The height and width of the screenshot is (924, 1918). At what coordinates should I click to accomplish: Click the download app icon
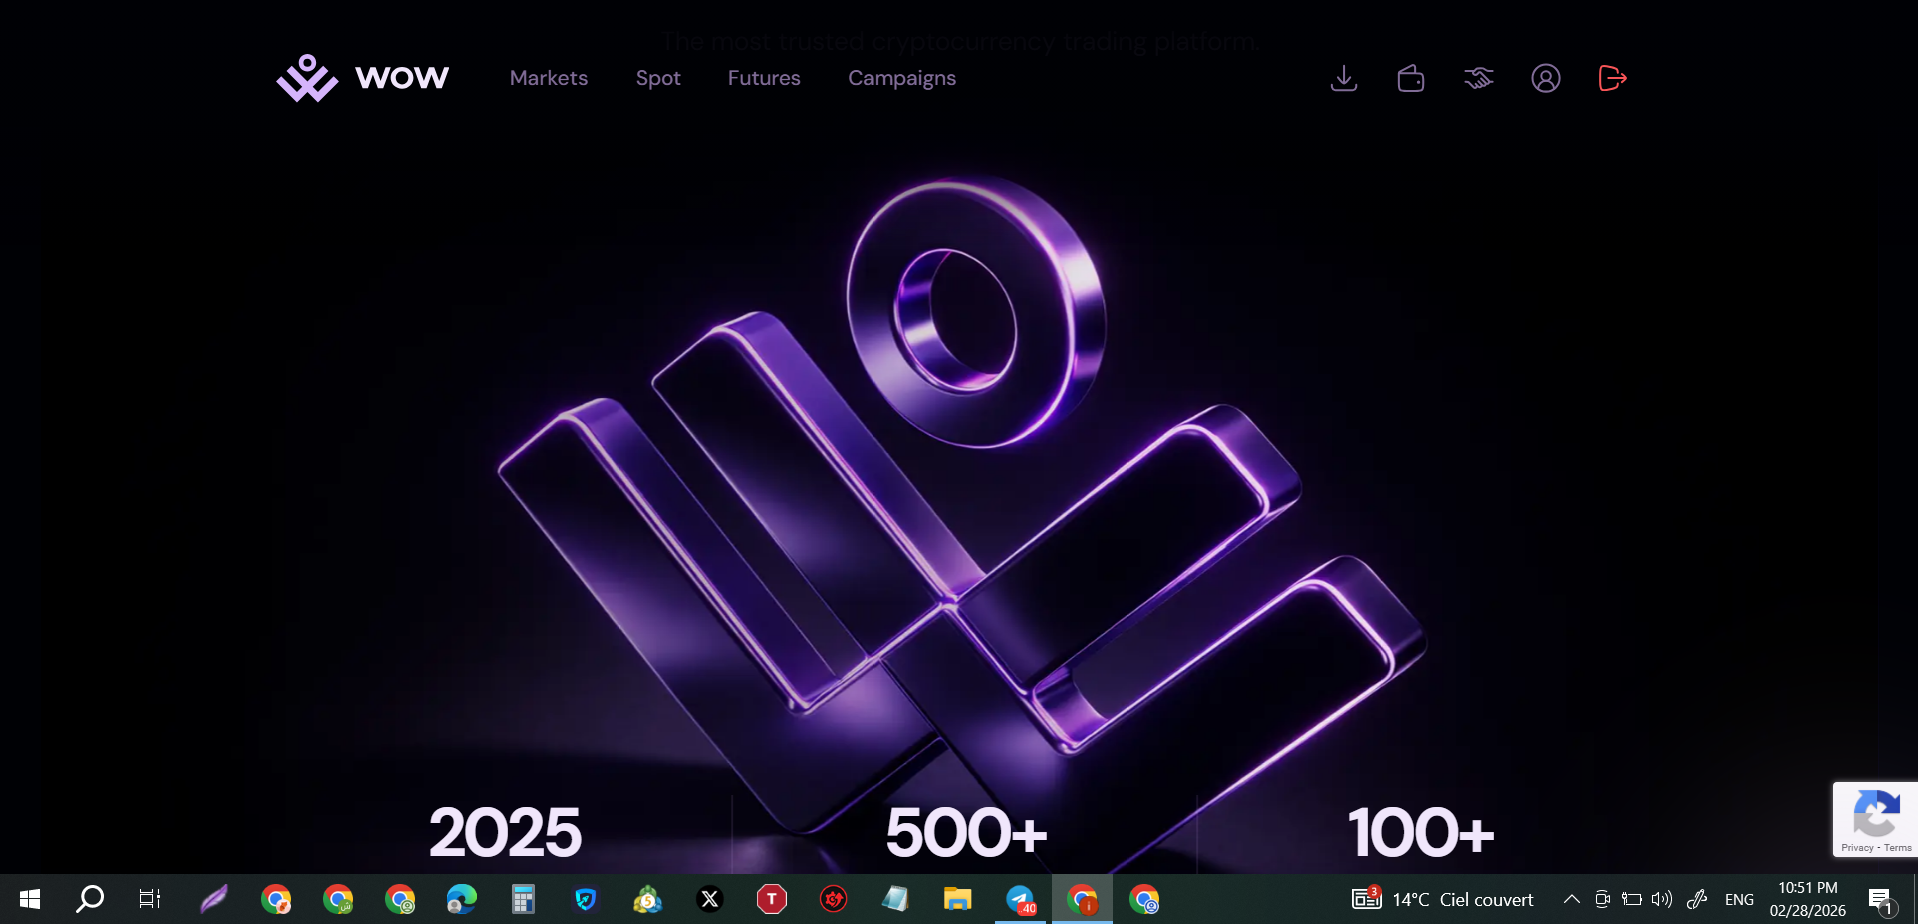click(1344, 78)
